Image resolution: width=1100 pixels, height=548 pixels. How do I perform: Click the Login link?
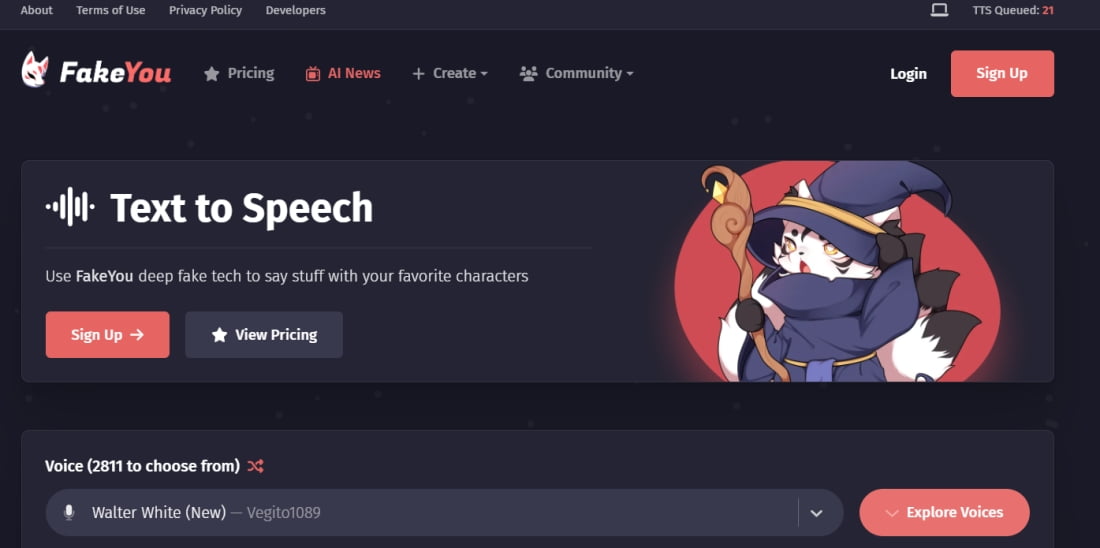908,74
